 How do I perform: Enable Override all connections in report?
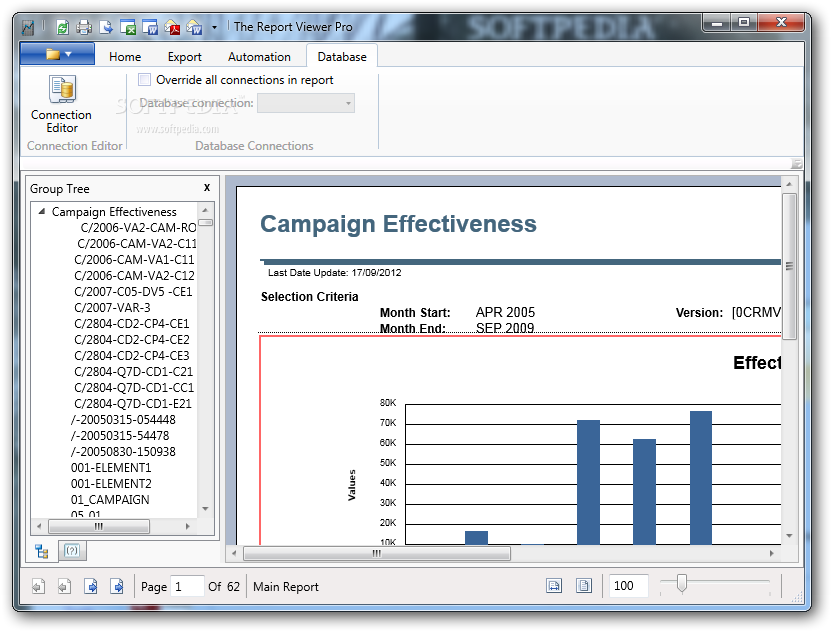click(144, 80)
